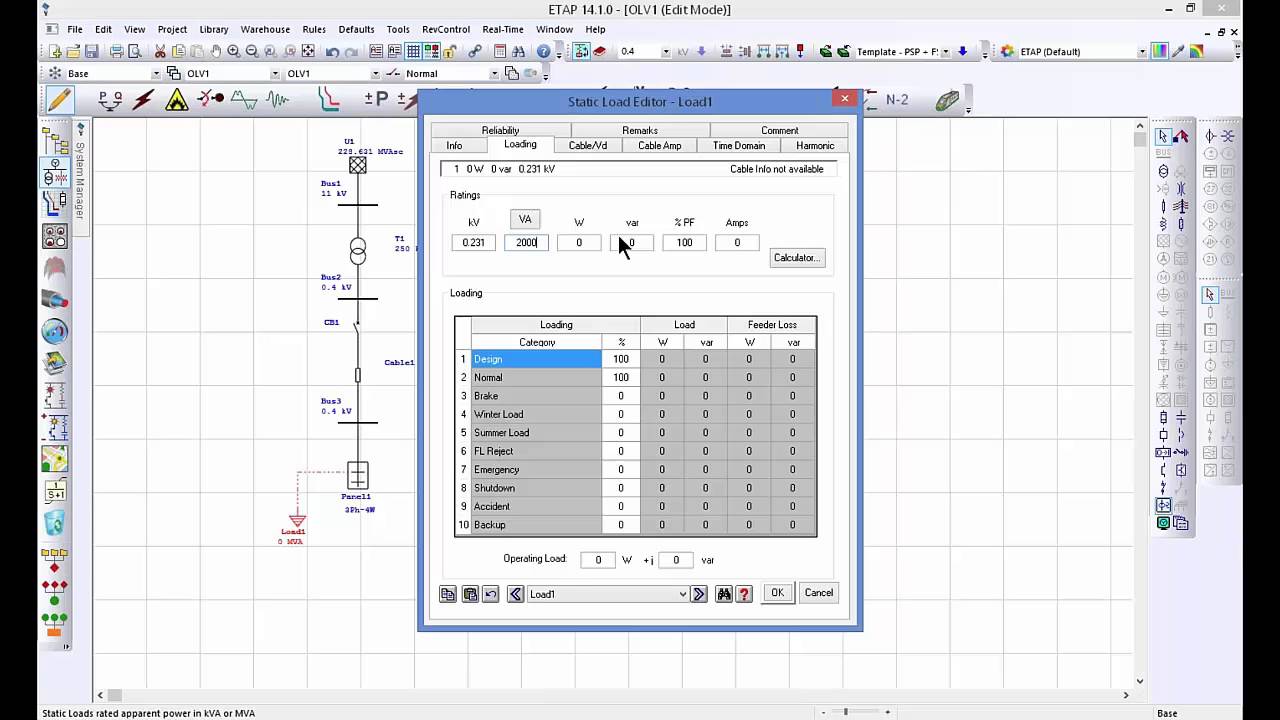The image size is (1280, 720).
Task: Click the Operating Load W field
Action: tap(598, 560)
